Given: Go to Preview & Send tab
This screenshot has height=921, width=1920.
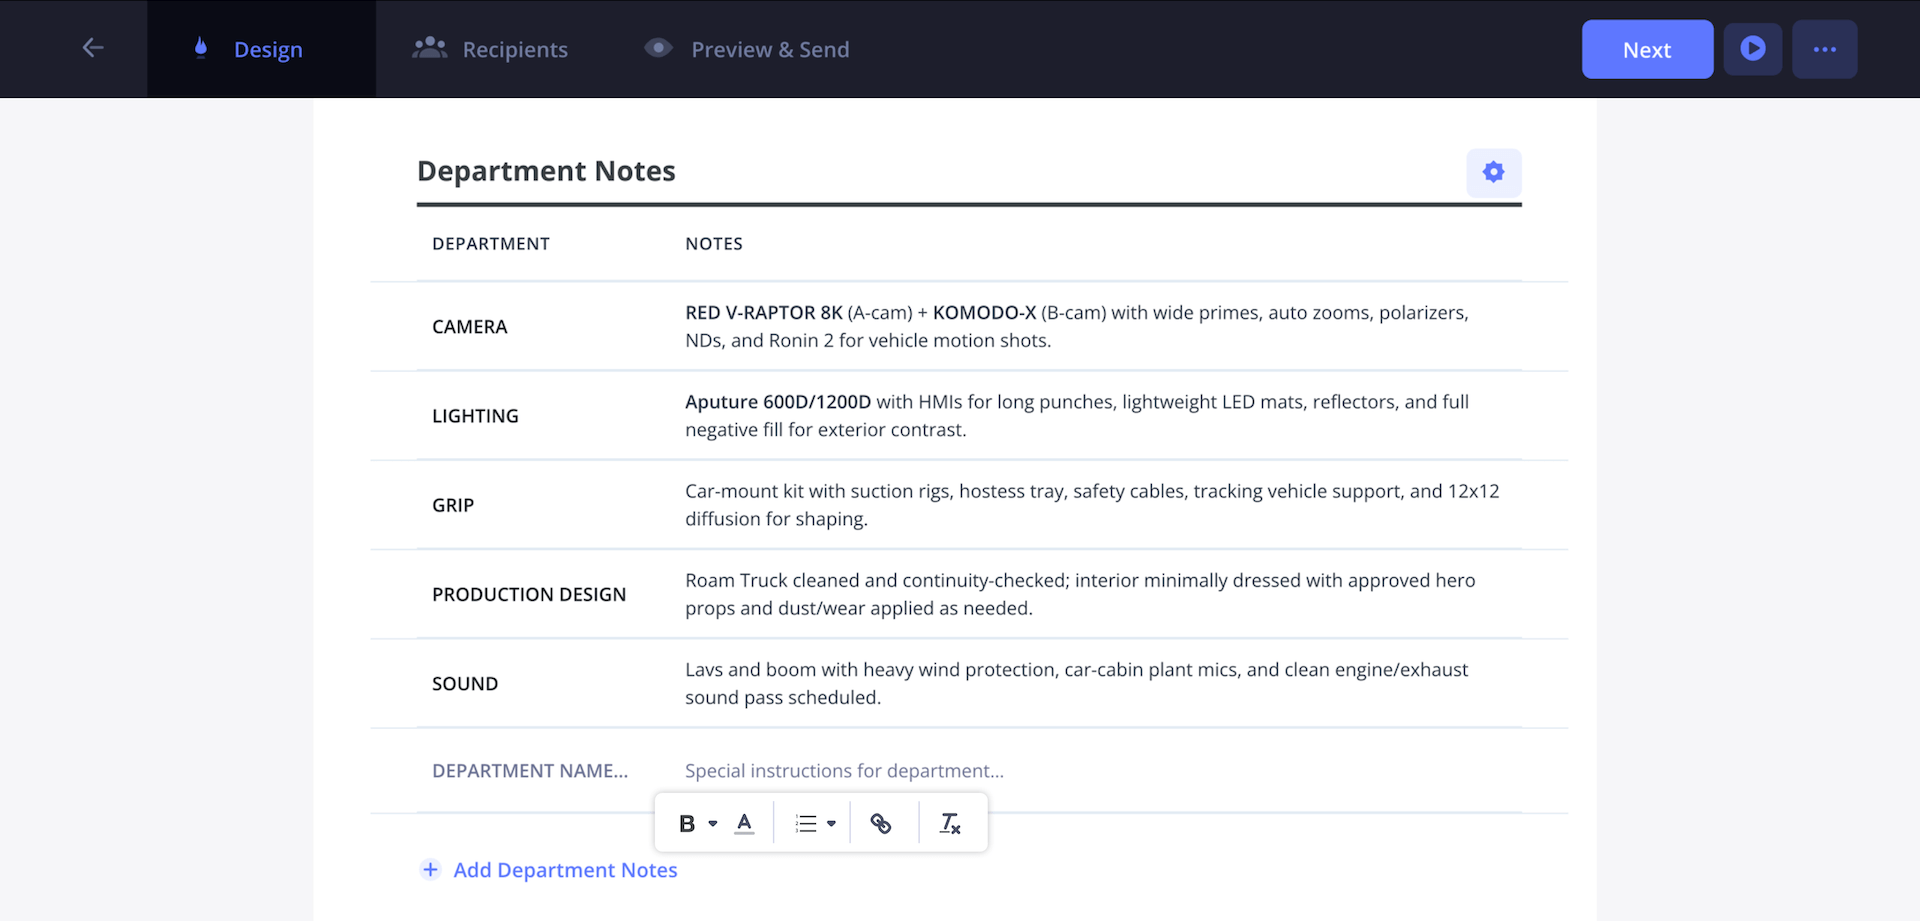Looking at the screenshot, I should (747, 49).
